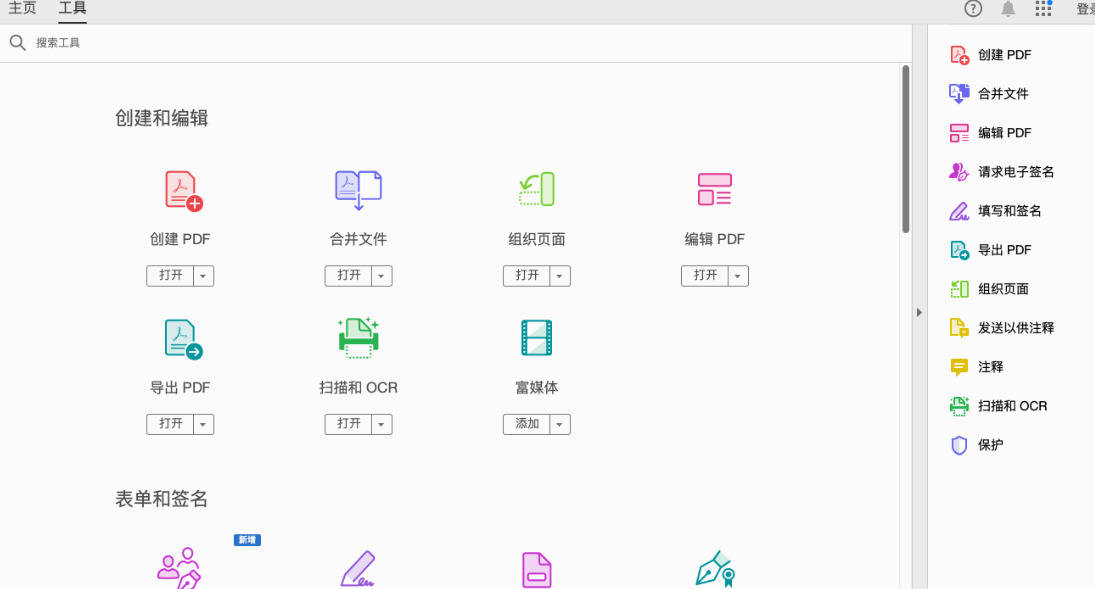Click the 组织页面 green page icon
The height and width of the screenshot is (589, 1095).
(x=537, y=189)
